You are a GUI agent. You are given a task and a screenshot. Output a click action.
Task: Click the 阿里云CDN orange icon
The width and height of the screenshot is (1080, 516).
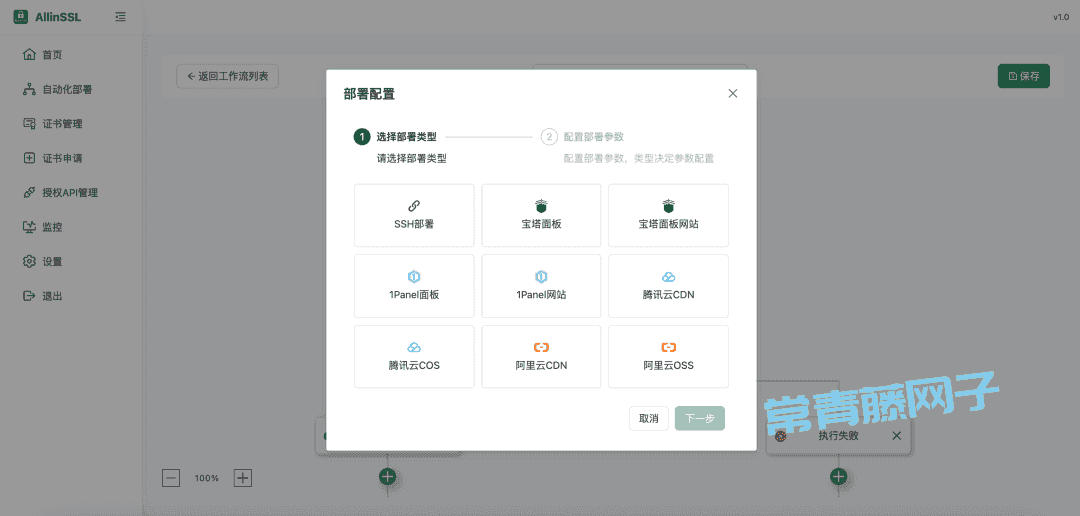541,347
